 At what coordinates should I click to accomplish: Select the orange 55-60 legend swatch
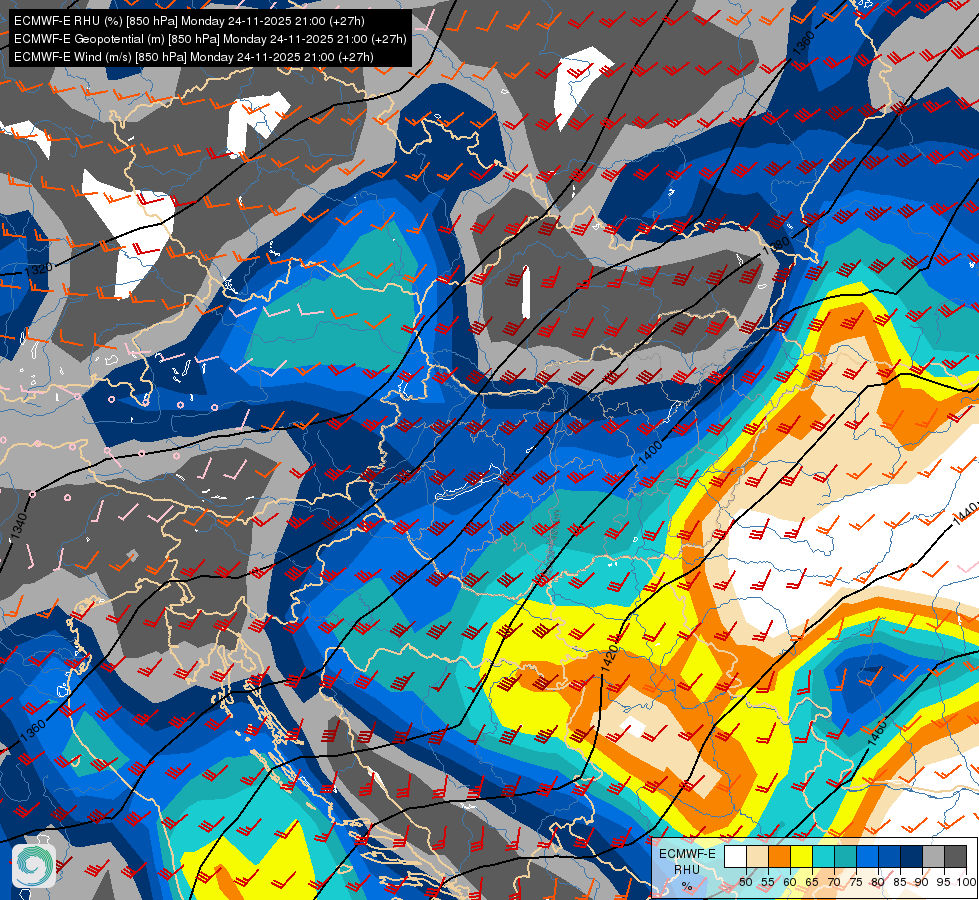[779, 856]
